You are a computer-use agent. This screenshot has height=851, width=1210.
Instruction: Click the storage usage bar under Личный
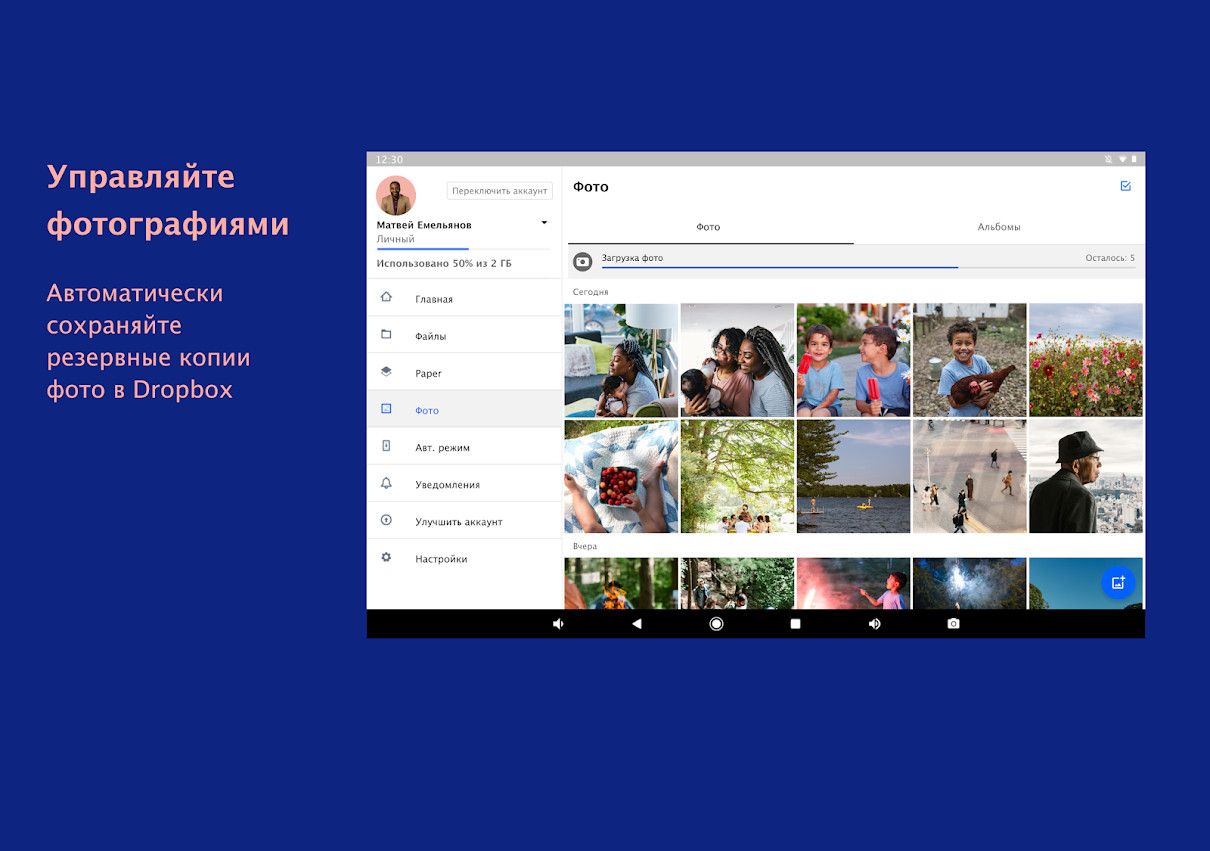[463, 248]
